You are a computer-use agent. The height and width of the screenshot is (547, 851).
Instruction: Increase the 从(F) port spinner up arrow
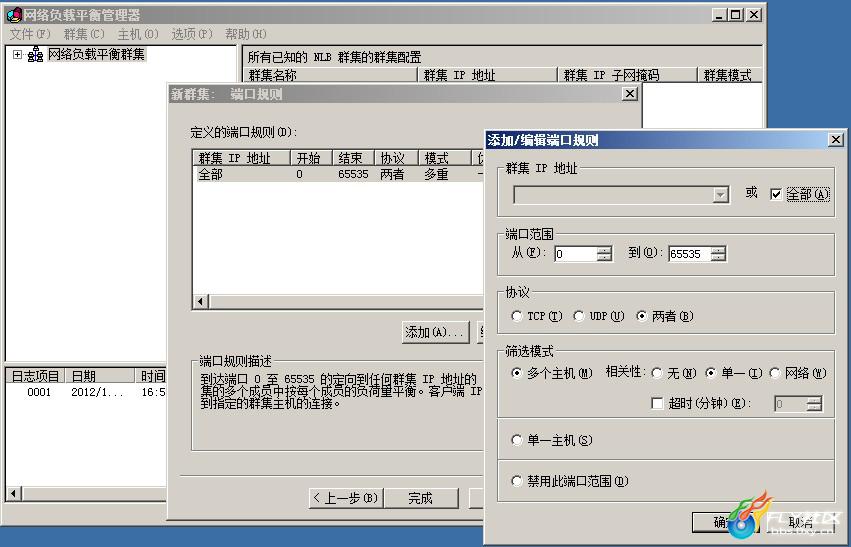pyautogui.click(x=605, y=250)
